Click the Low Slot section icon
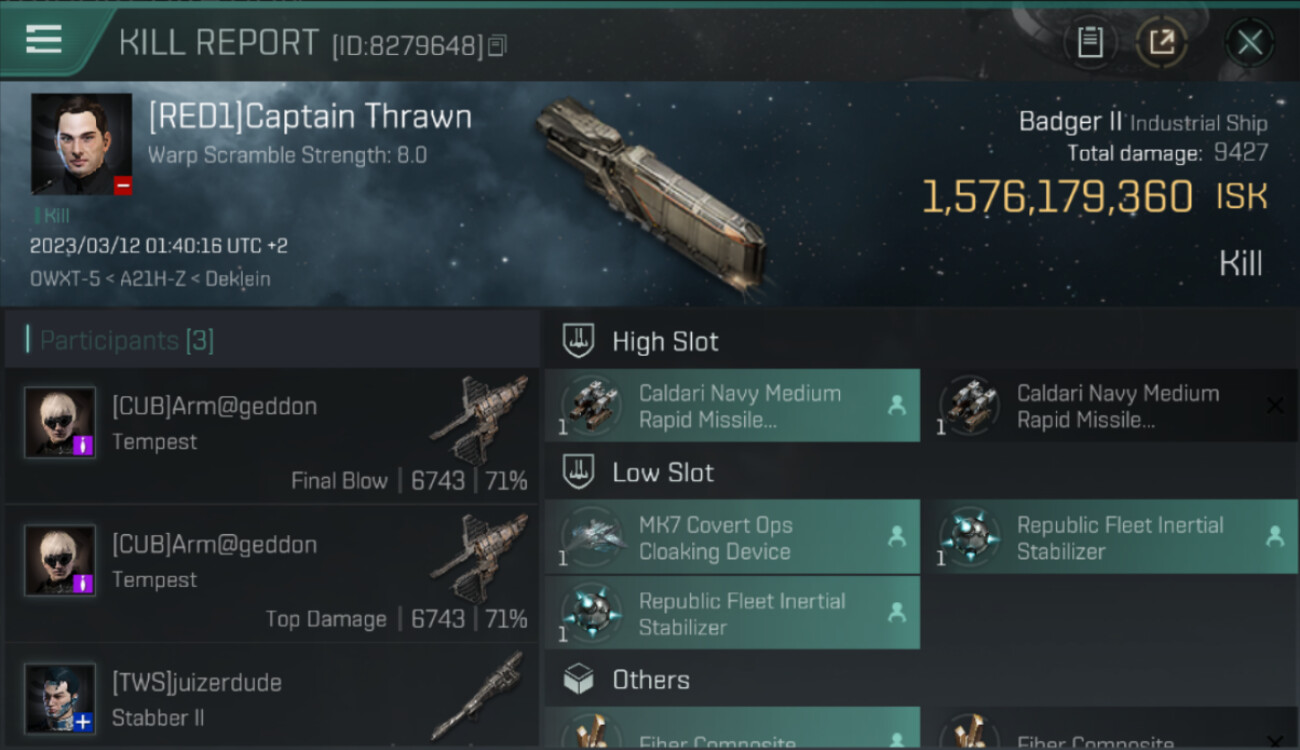This screenshot has width=1300, height=750. click(579, 472)
